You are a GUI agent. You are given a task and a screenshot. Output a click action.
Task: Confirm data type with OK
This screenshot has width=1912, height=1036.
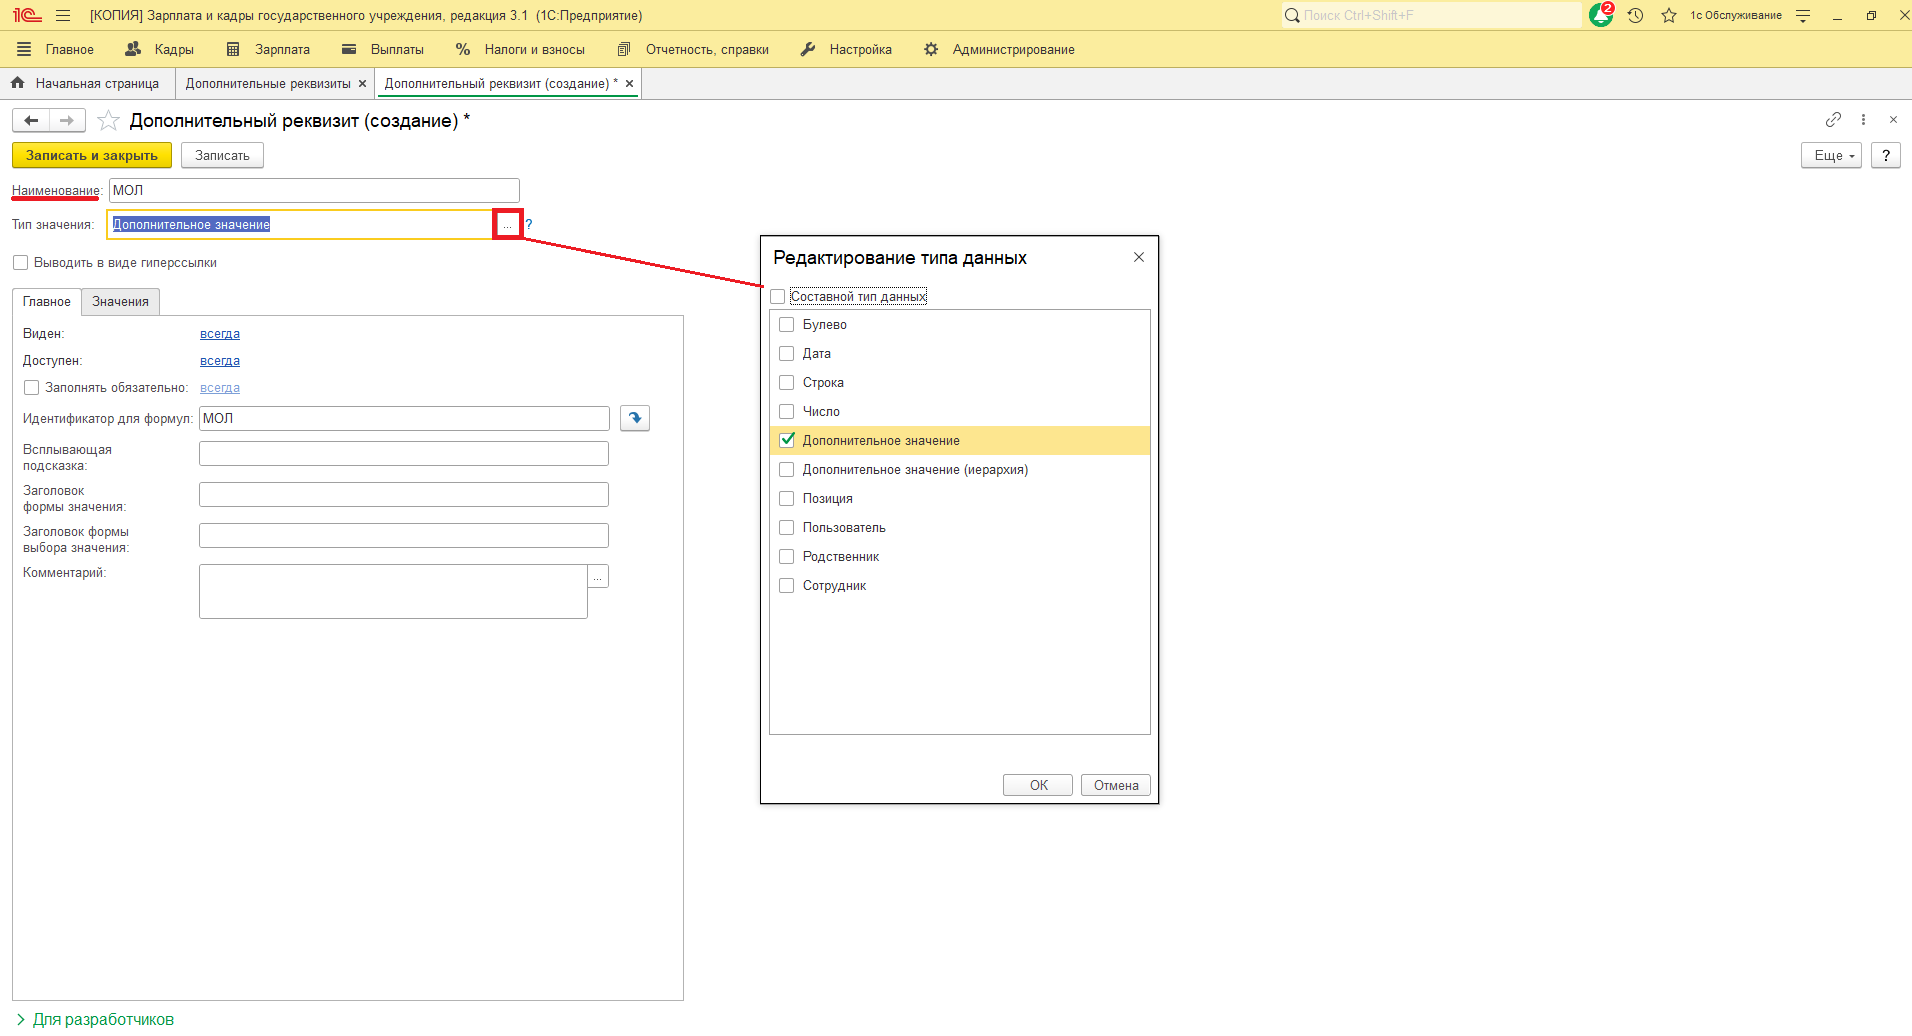click(1038, 786)
